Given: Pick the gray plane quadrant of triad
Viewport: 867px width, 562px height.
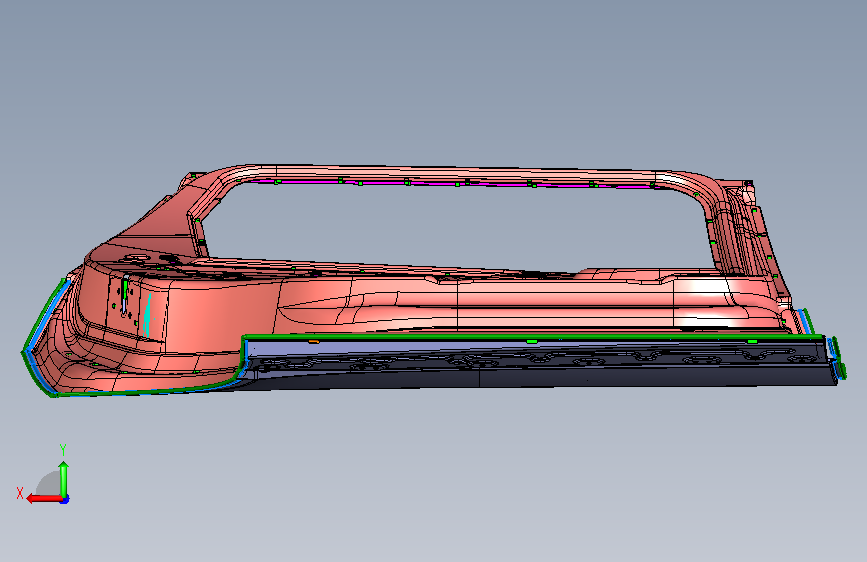Looking at the screenshot, I should coord(50,484).
